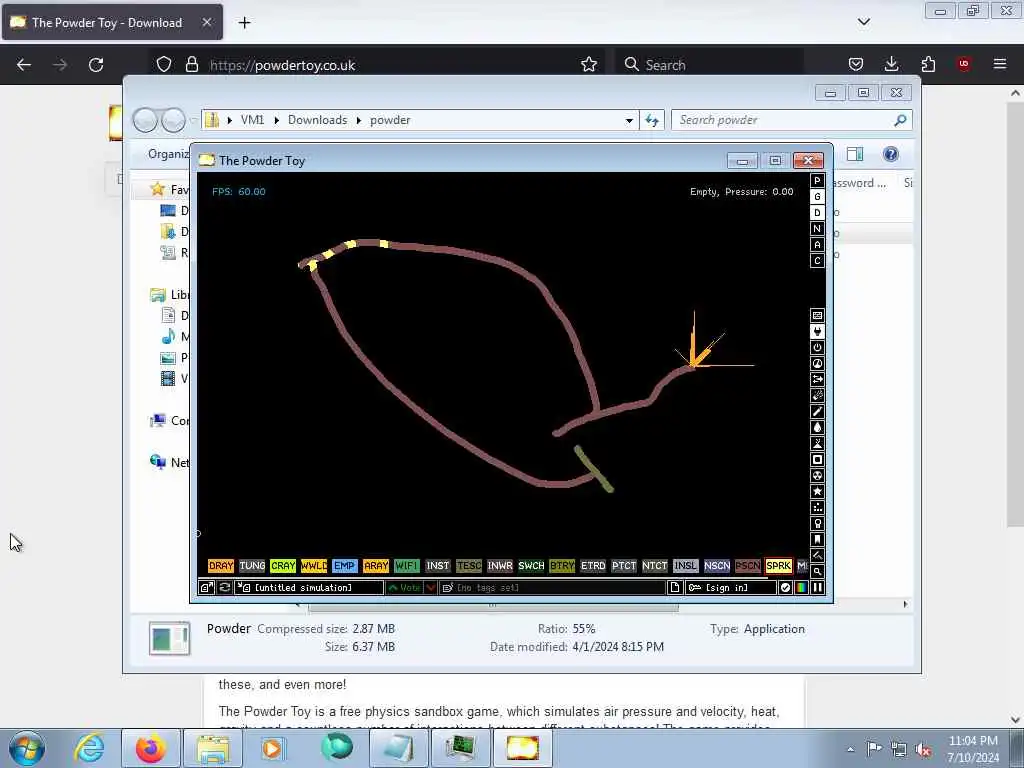This screenshot has height=768, width=1024.
Task: Expand the arrow before VM1 in breadcrumb
Action: [x=230, y=120]
